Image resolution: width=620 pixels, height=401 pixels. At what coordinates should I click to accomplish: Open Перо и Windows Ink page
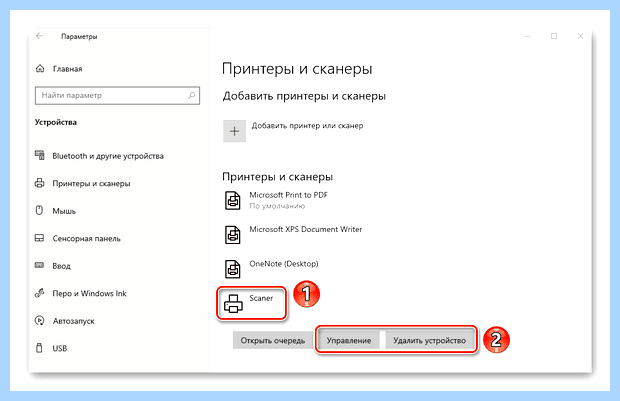point(89,293)
